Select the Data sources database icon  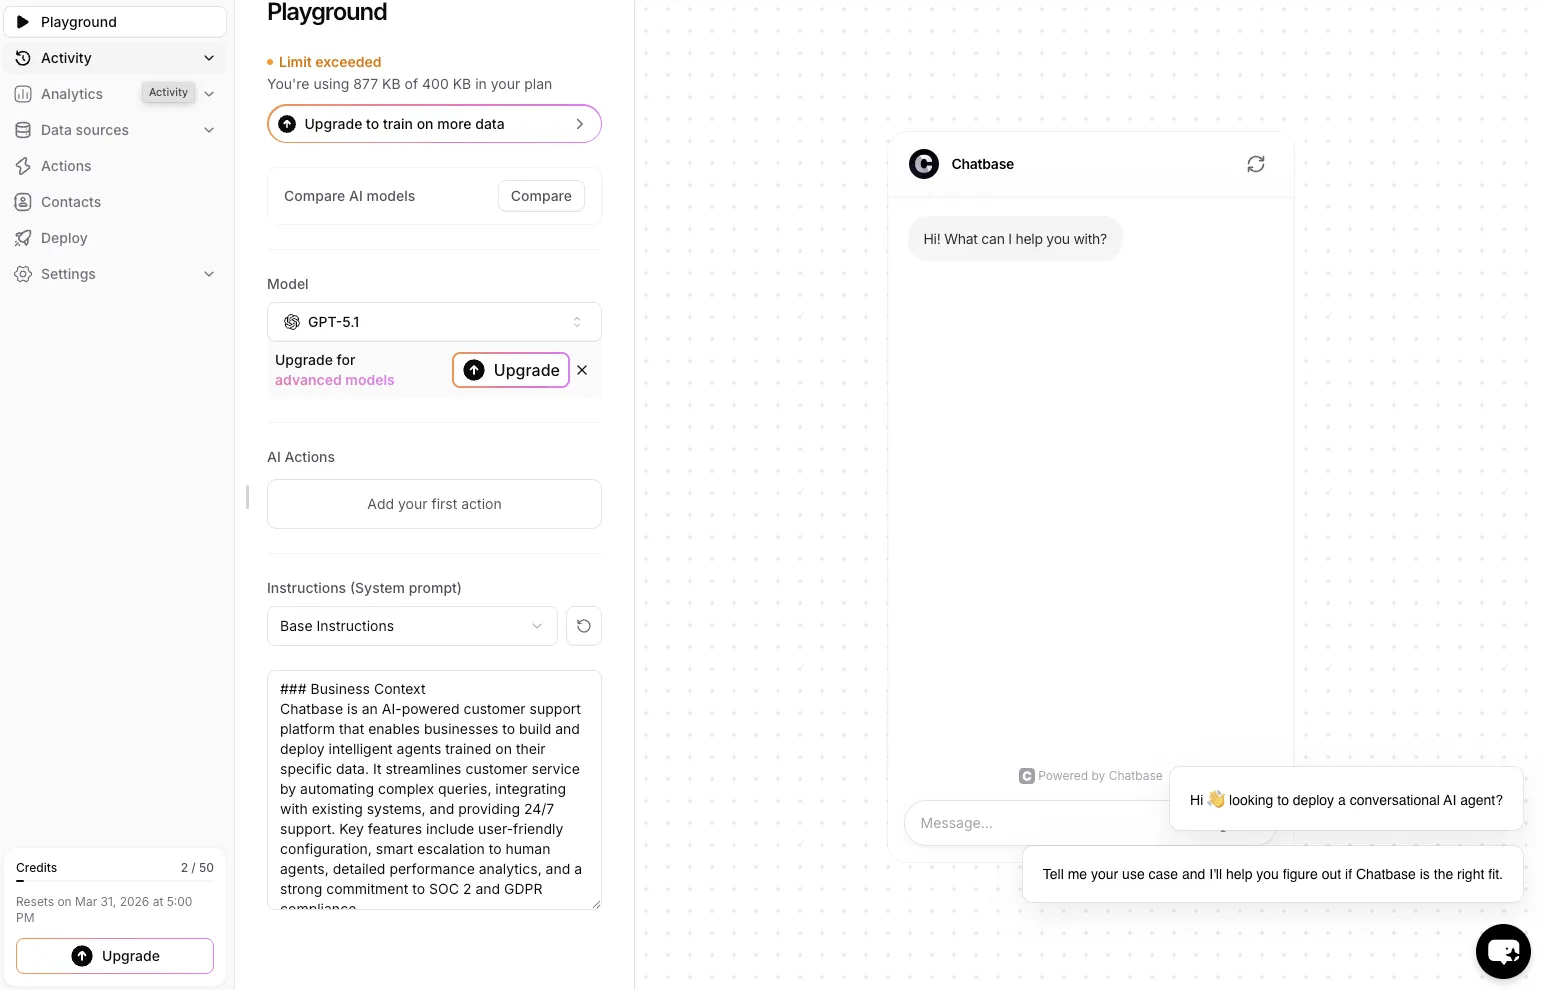23,129
